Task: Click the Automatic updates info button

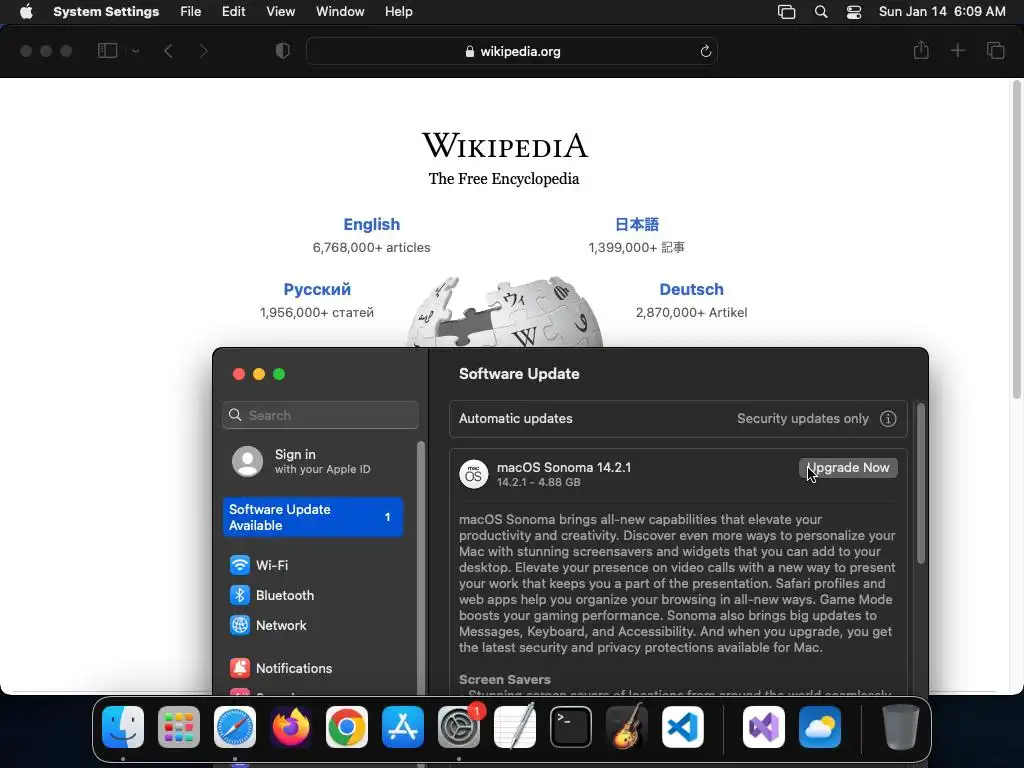Action: coord(888,419)
